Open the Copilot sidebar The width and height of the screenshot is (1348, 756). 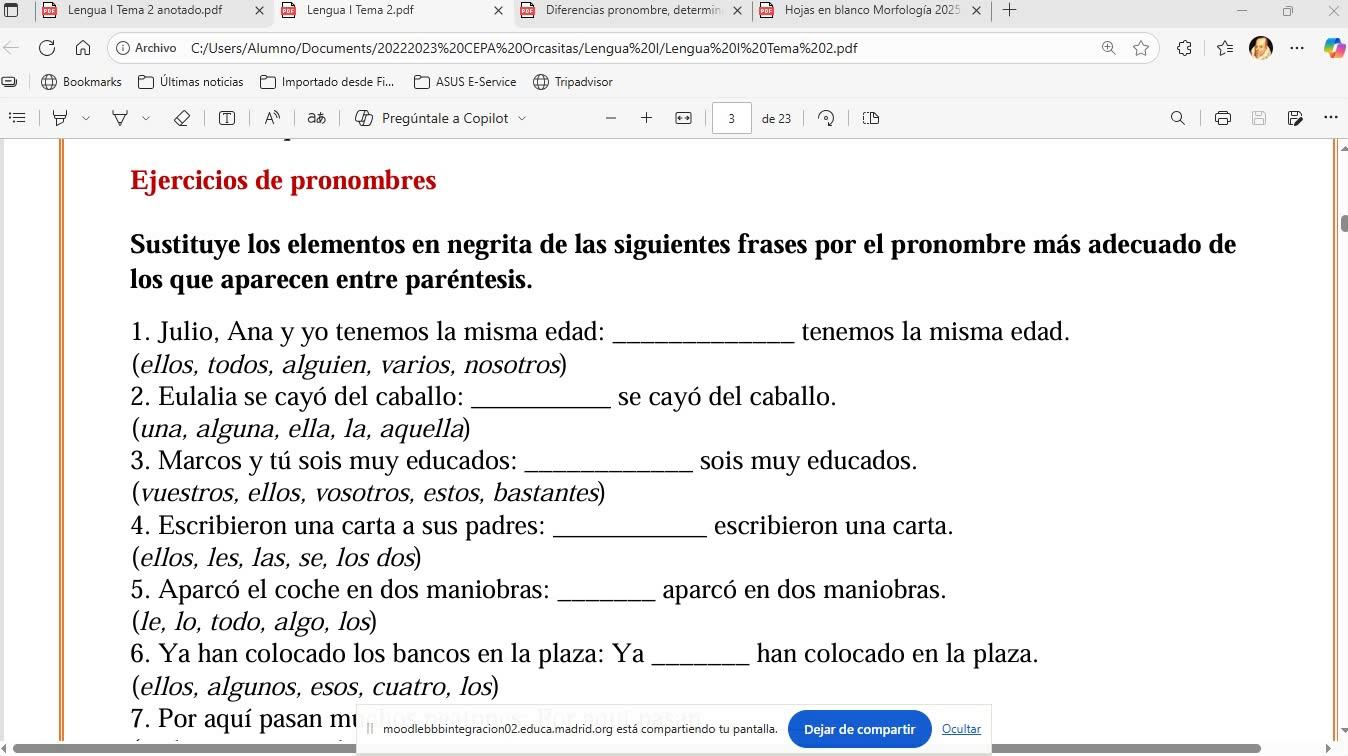[1333, 48]
